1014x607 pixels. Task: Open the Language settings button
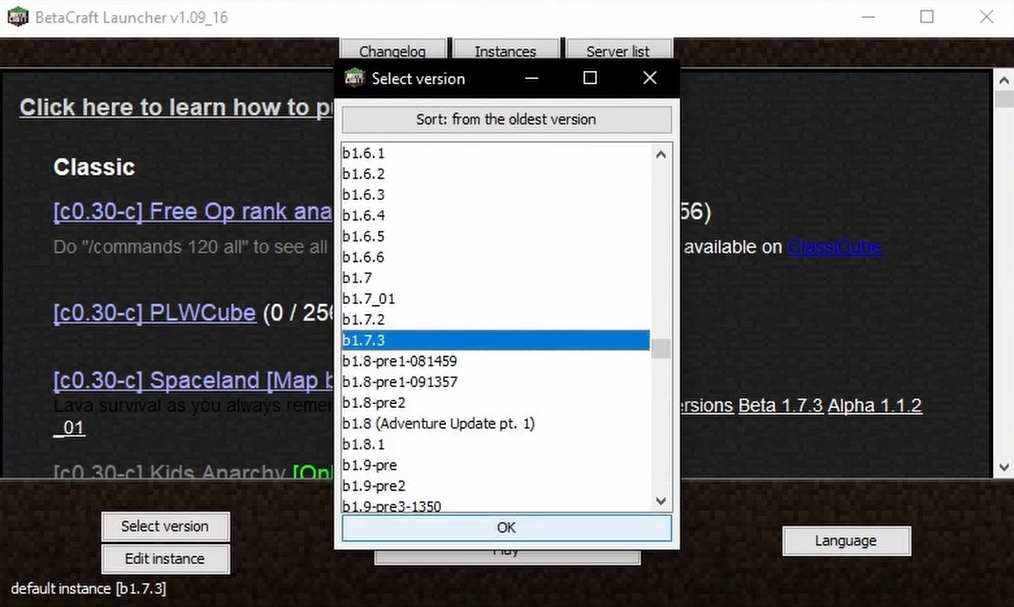point(845,541)
